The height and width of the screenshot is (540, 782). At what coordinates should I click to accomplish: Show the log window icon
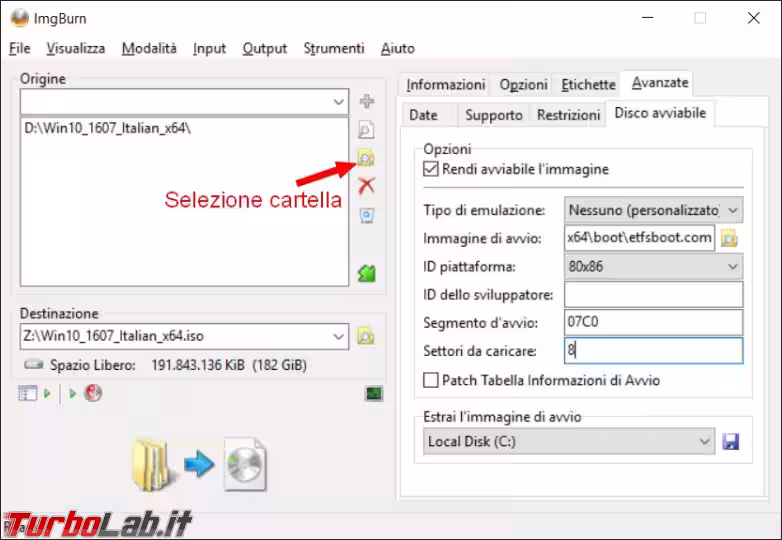point(374,393)
